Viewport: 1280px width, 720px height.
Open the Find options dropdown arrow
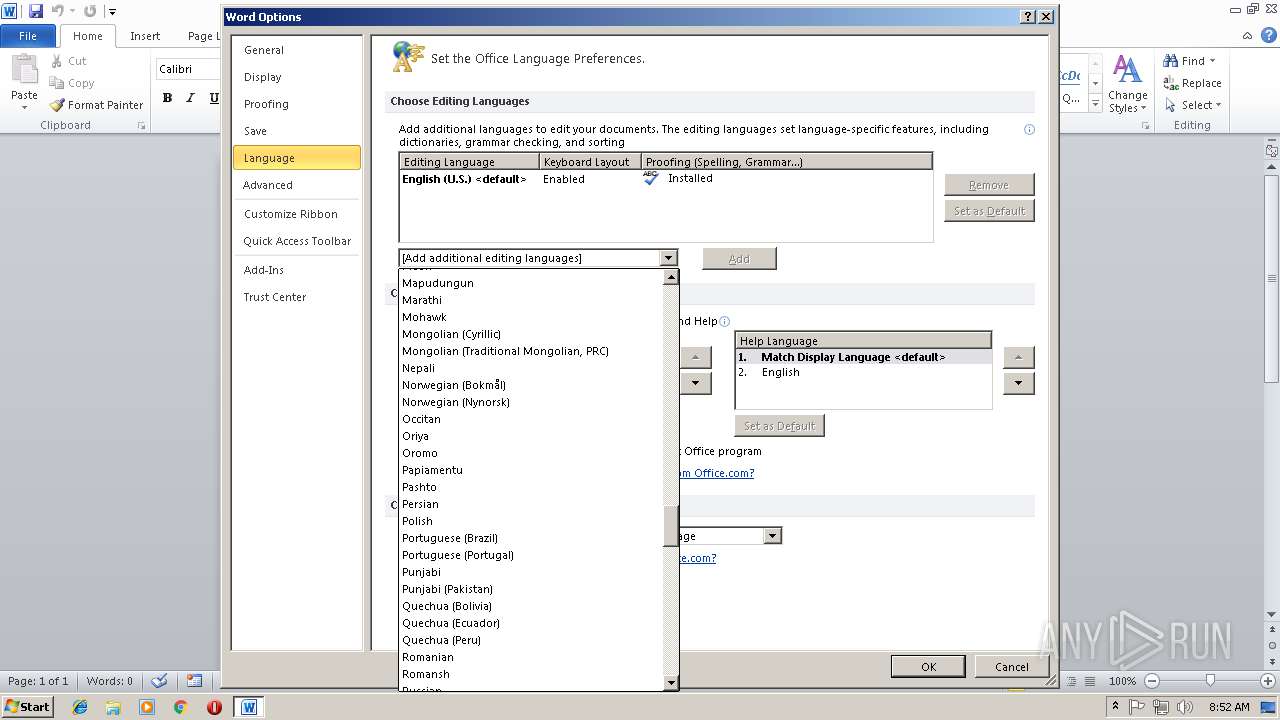click(x=1213, y=61)
